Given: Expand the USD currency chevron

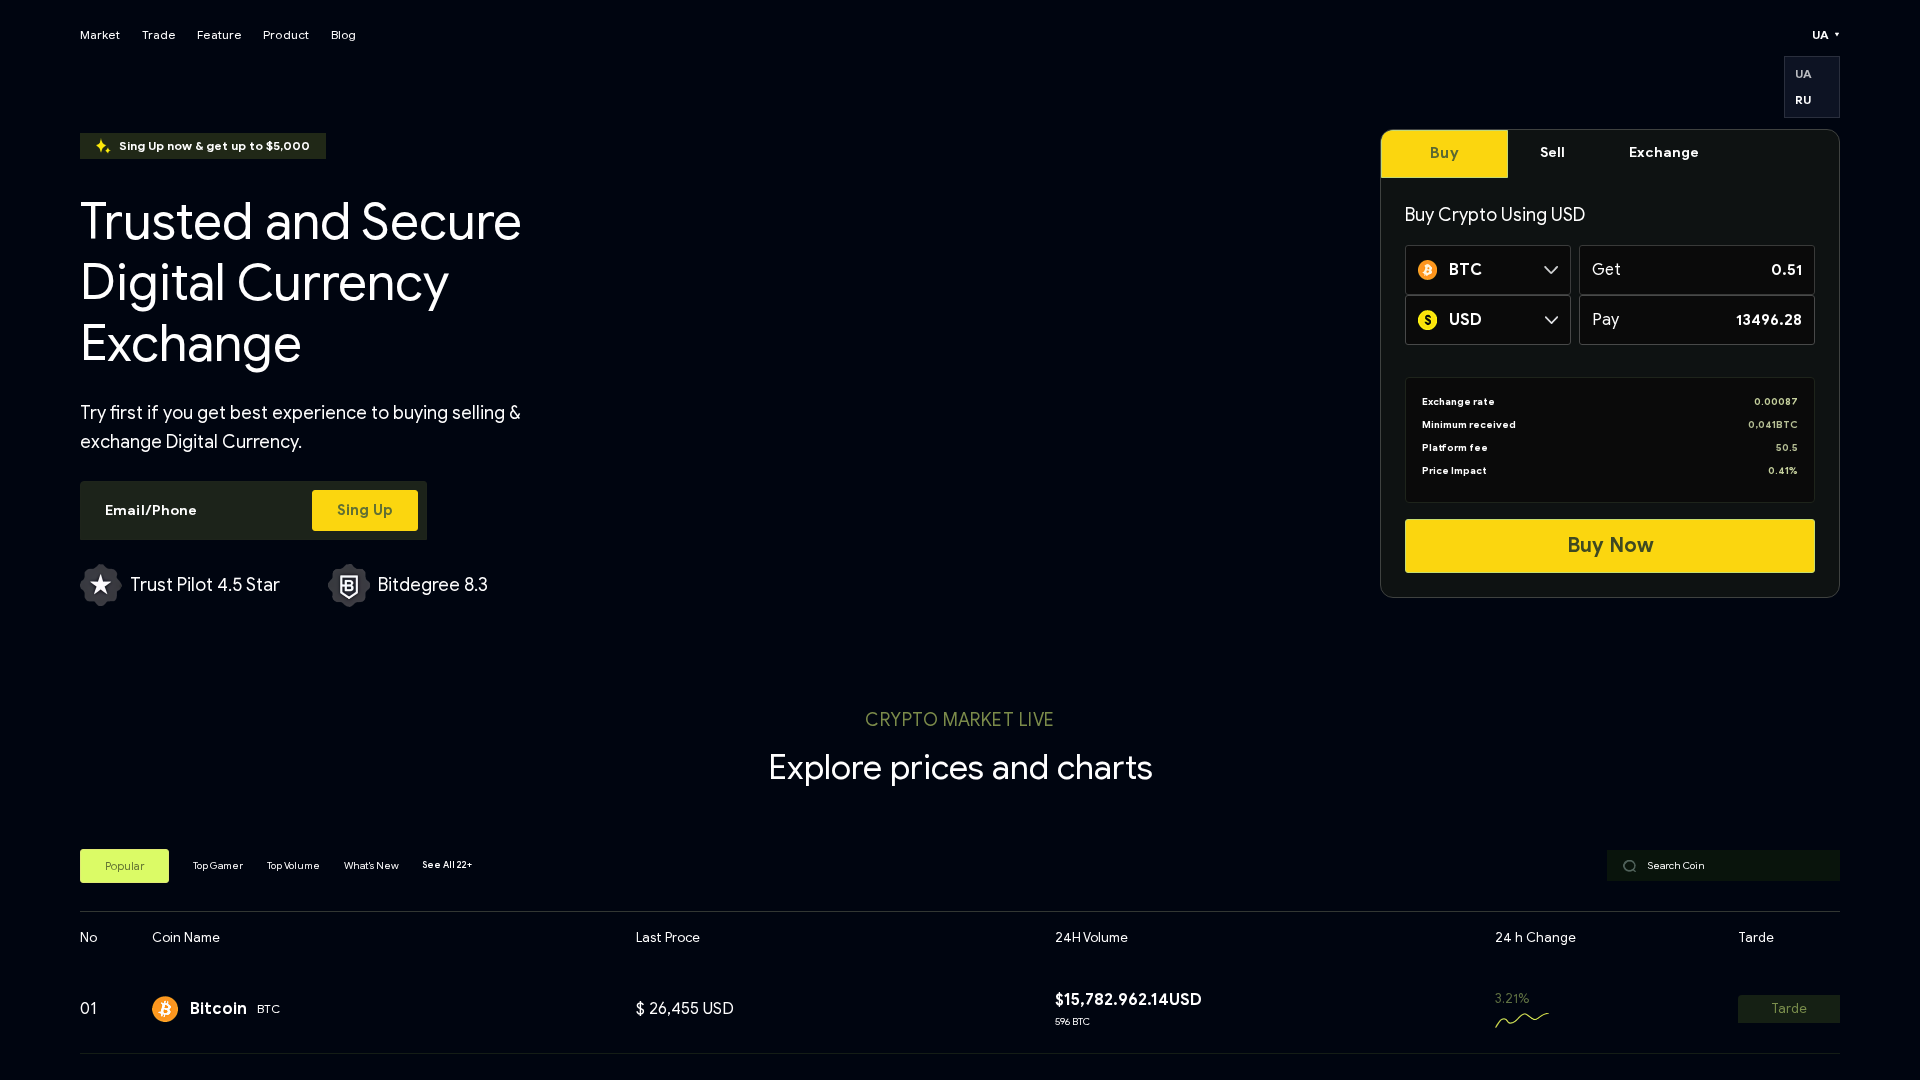Looking at the screenshot, I should tap(1551, 320).
